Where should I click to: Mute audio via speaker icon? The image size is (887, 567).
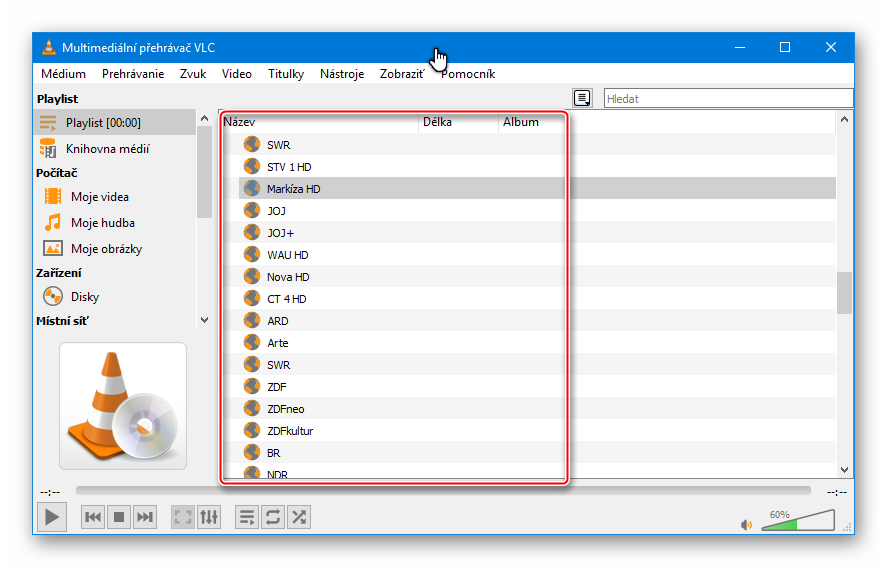(746, 524)
